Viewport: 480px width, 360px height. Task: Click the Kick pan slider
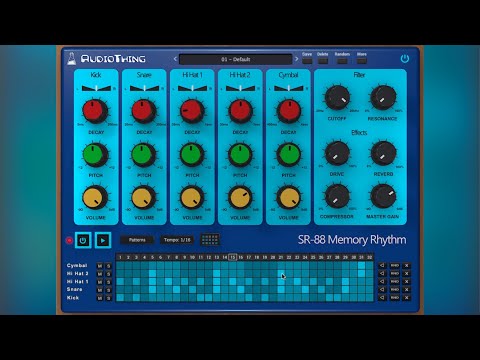pos(96,88)
